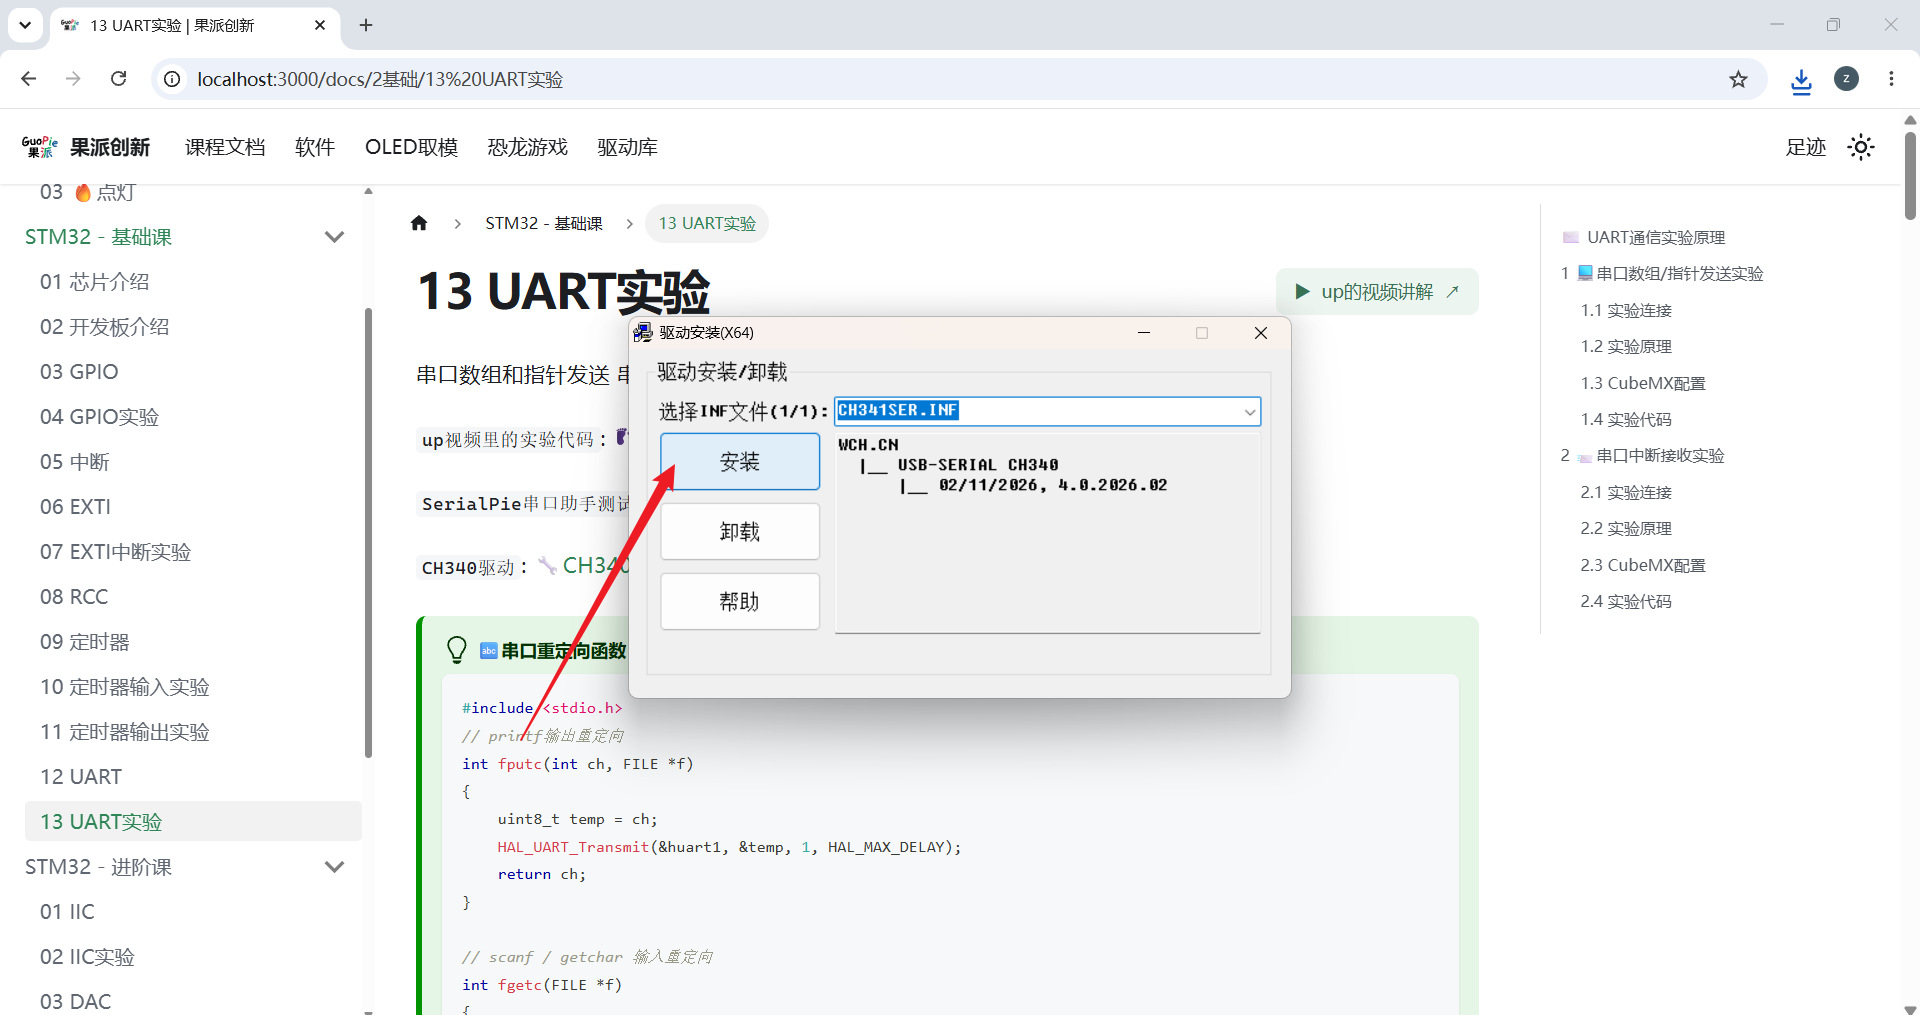The height and width of the screenshot is (1015, 1920).
Task: Open the browser downloads icon
Action: [1801, 80]
